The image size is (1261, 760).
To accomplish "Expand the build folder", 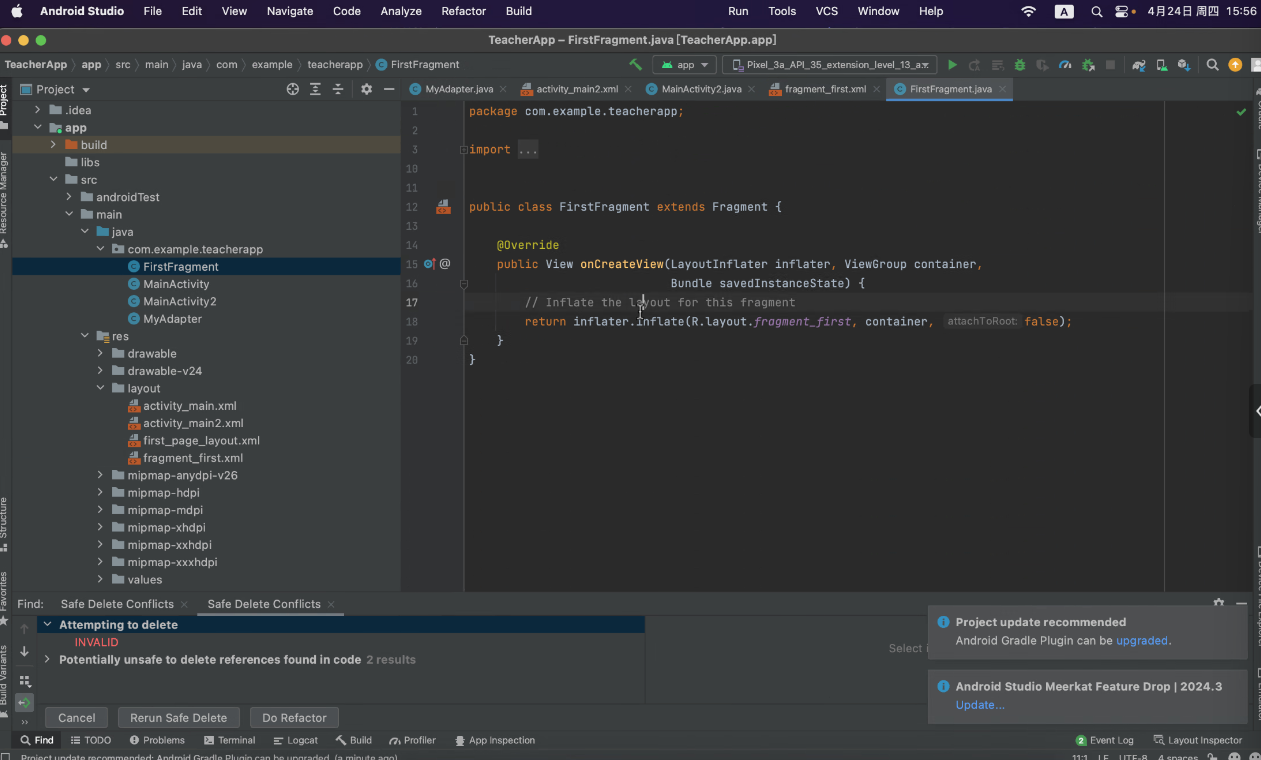I will tap(53, 145).
